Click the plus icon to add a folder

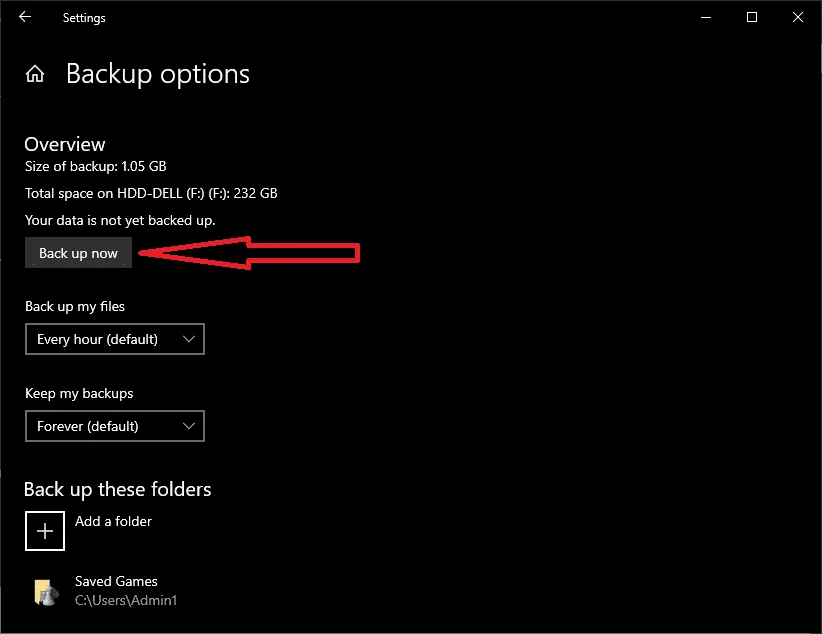point(45,531)
